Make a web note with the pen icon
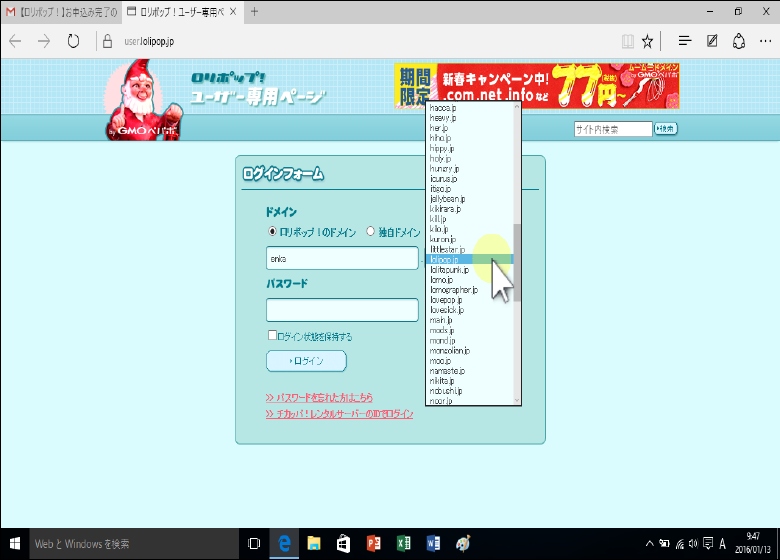This screenshot has height=560, width=780. click(712, 41)
